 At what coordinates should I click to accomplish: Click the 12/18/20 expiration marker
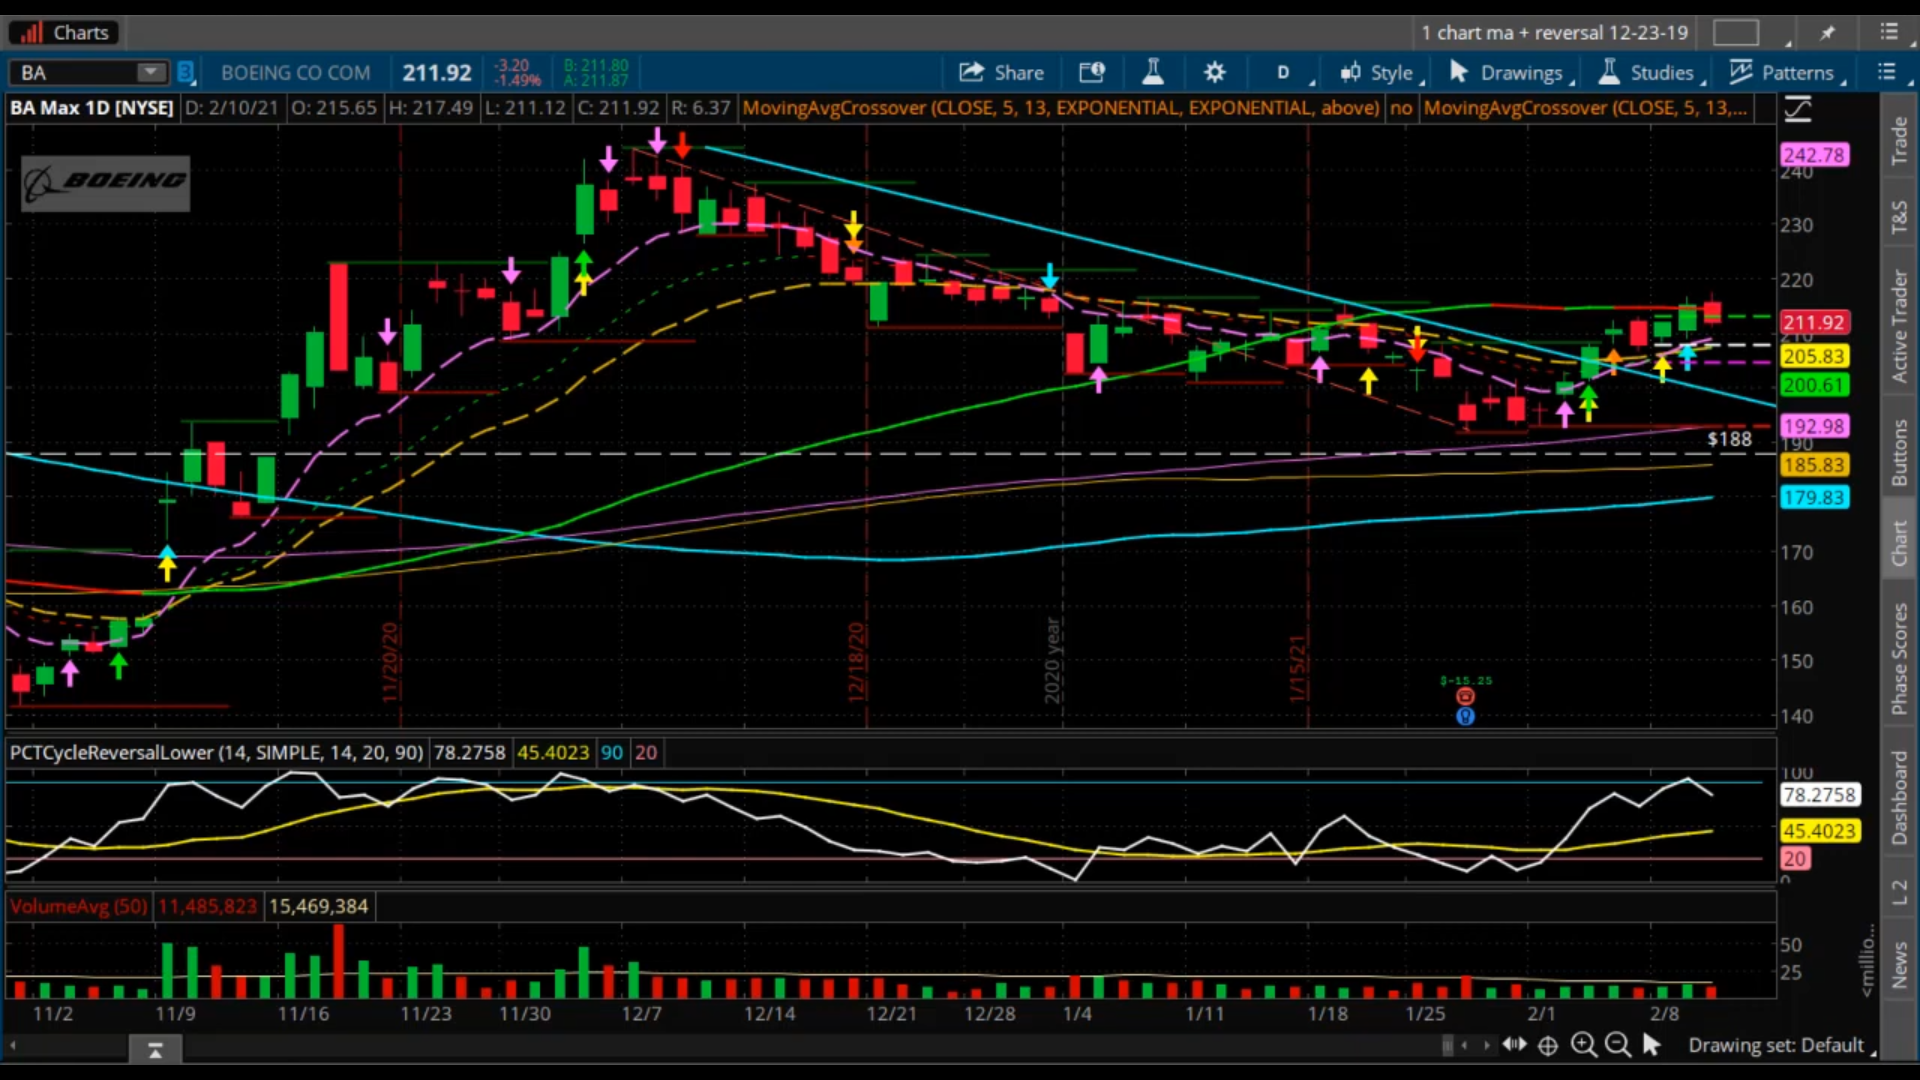coord(856,662)
